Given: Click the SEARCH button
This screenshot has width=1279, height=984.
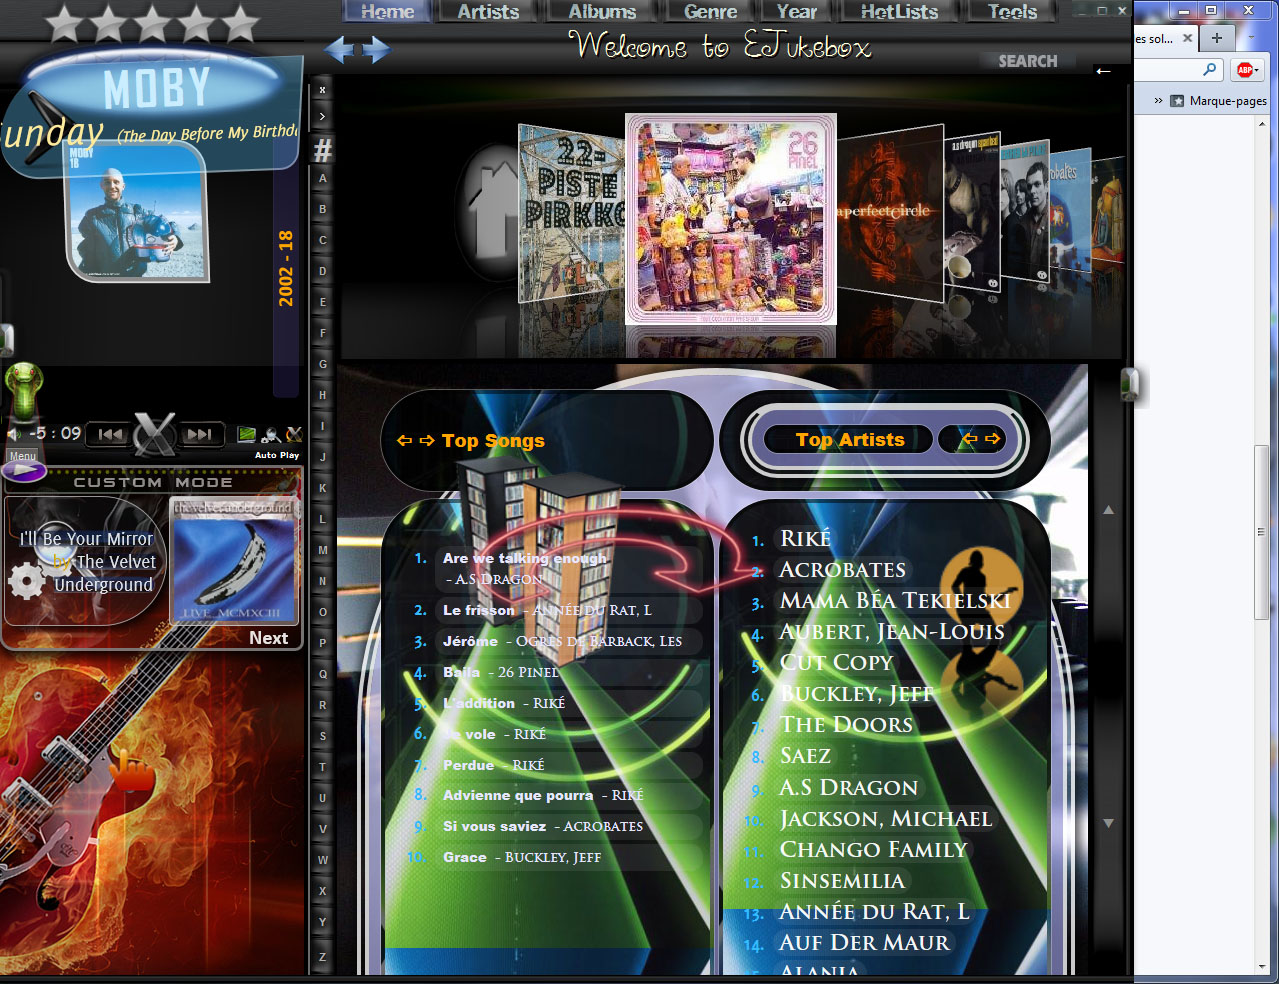Looking at the screenshot, I should 1027,61.
